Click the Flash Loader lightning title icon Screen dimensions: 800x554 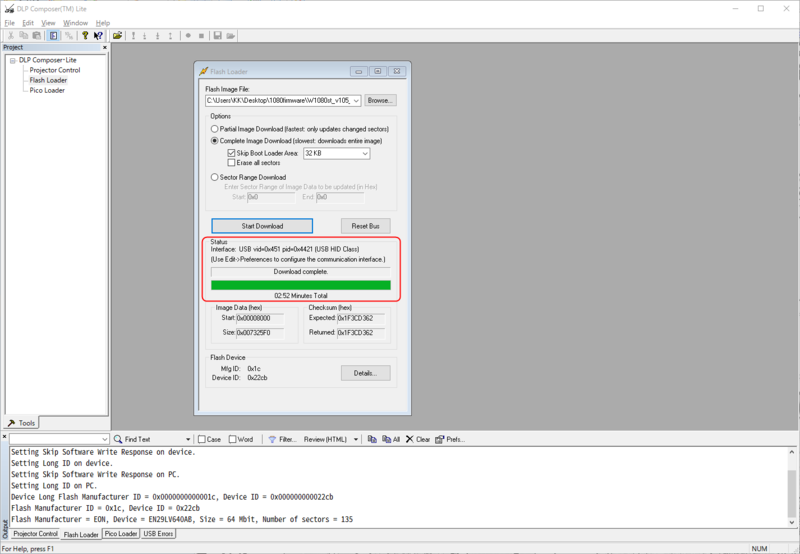tap(204, 71)
